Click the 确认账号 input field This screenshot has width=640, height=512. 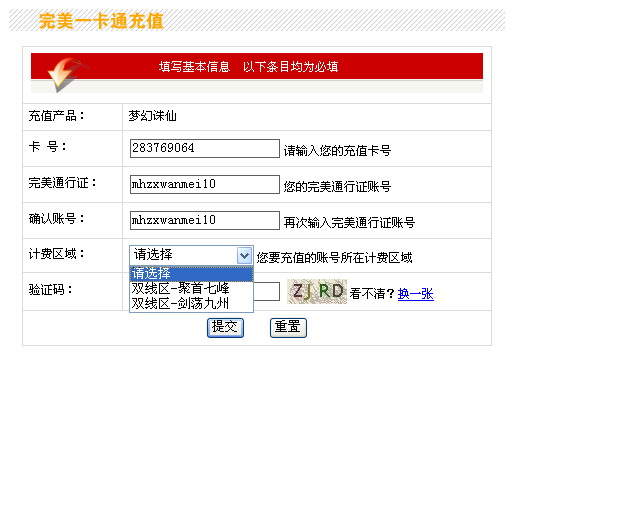204,220
